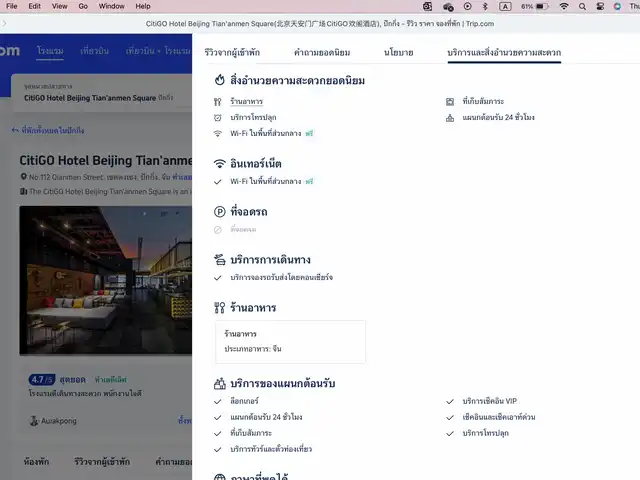Viewport: 640px width, 480px height.
Task: Click the 4.7/5 rating badge
Action: [x=41, y=380]
